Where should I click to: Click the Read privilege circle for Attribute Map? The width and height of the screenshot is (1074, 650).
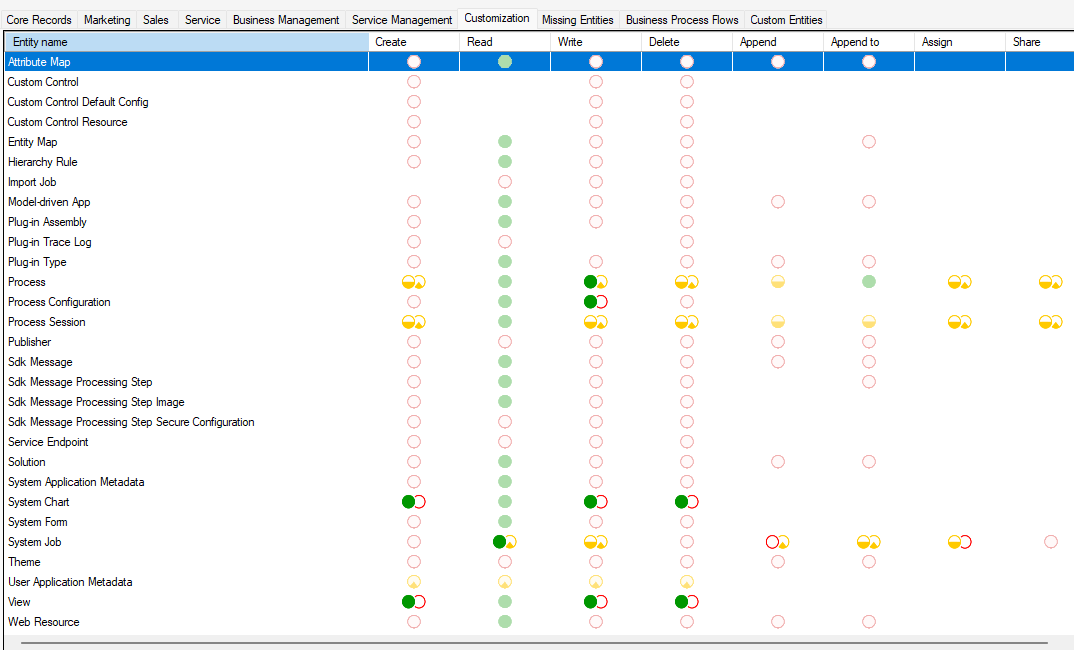click(x=504, y=61)
